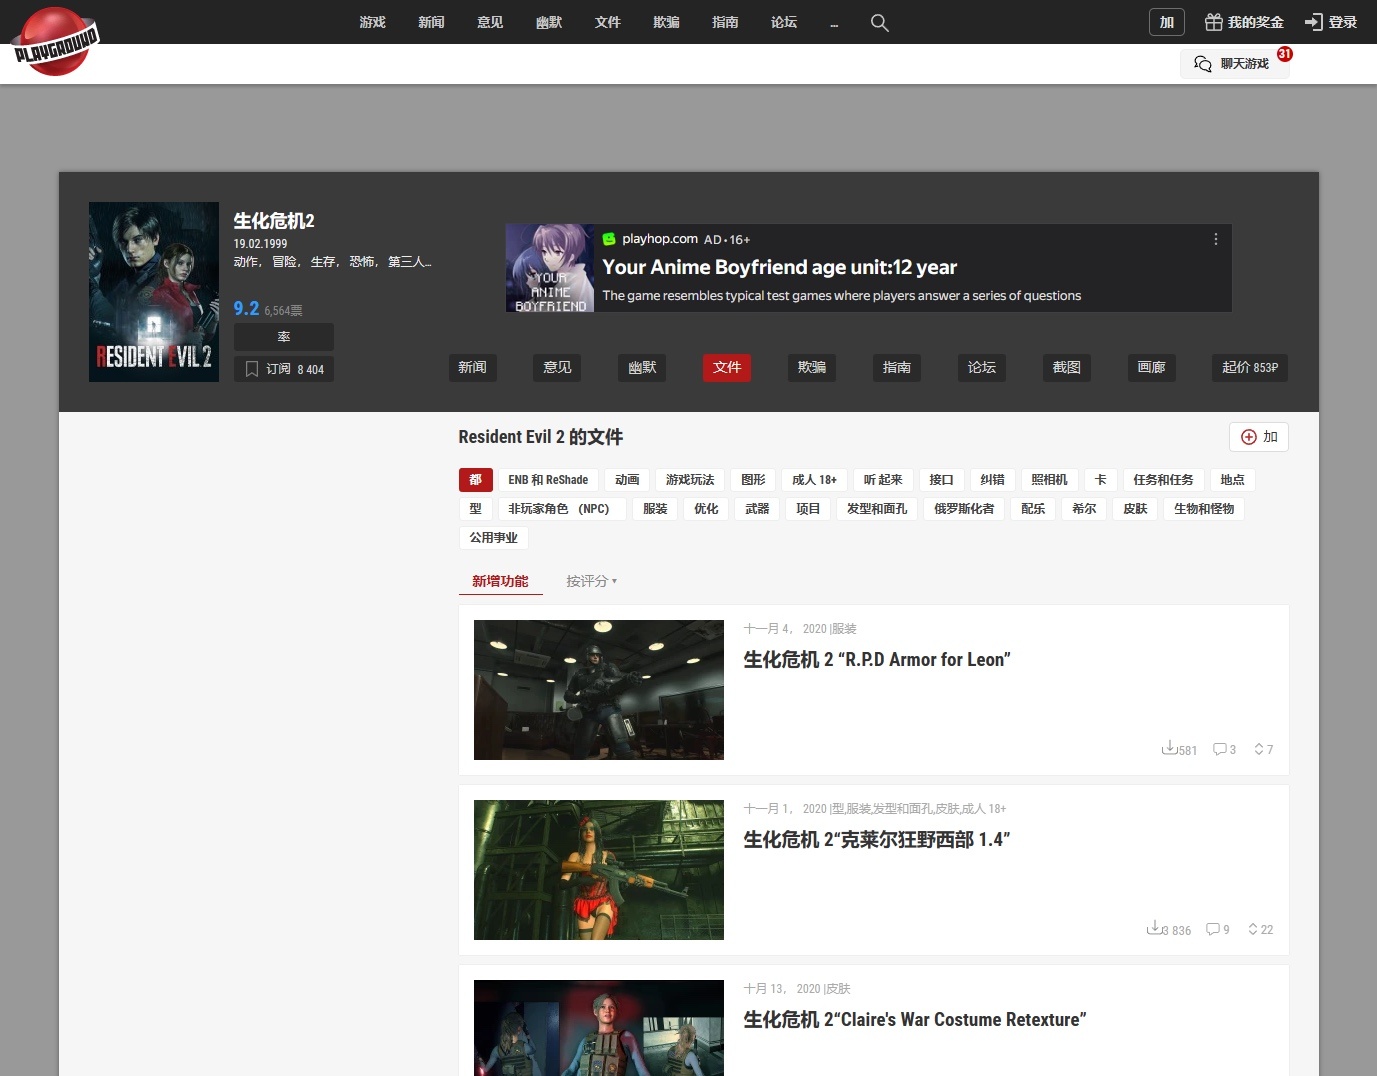Open 幽默 in the top navigation
The height and width of the screenshot is (1076, 1377).
(549, 22)
